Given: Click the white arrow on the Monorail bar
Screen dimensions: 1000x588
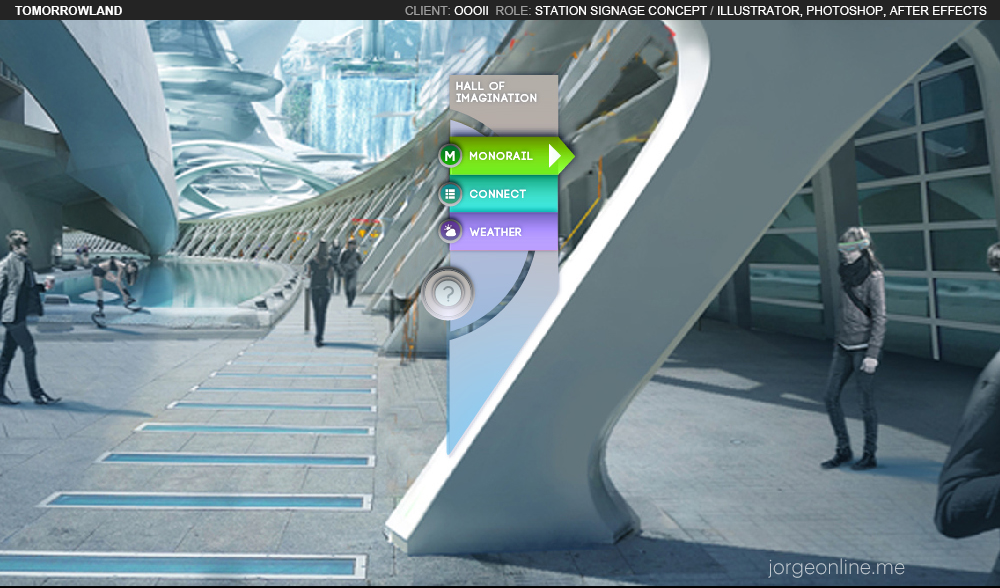Looking at the screenshot, I should click(x=554, y=156).
